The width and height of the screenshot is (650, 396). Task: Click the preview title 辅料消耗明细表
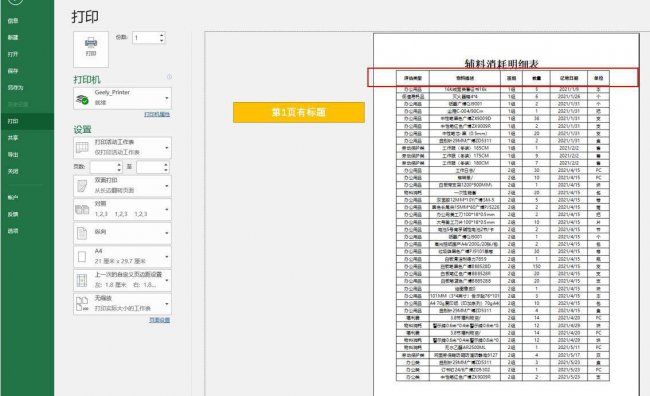pyautogui.click(x=502, y=63)
